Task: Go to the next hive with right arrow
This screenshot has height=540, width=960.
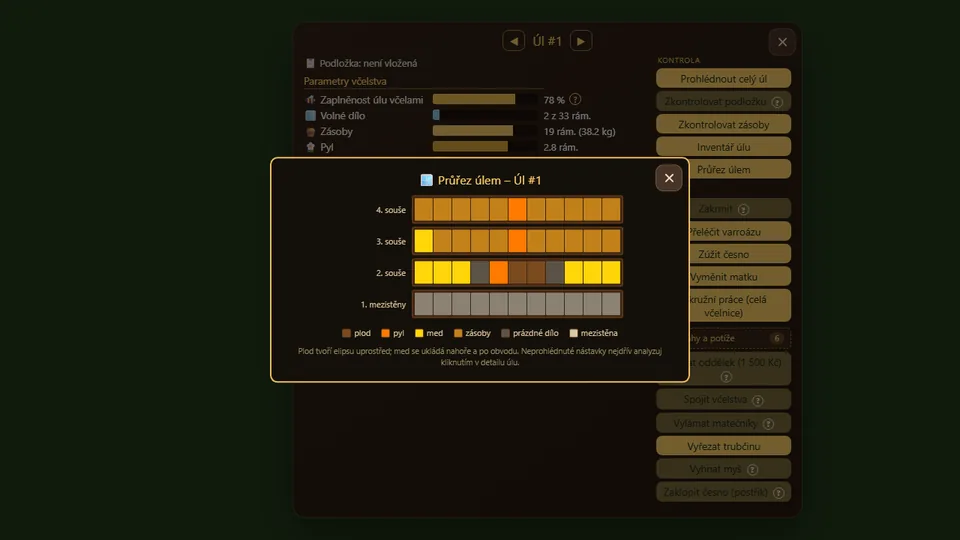Action: point(581,41)
